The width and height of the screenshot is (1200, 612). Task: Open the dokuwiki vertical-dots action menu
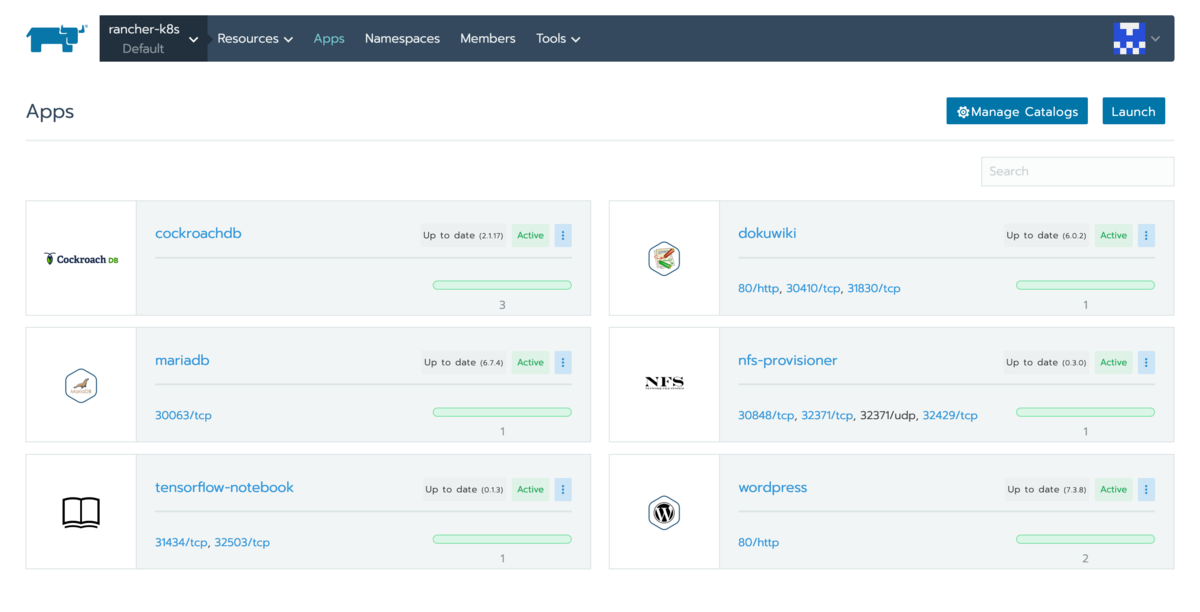tap(1146, 236)
